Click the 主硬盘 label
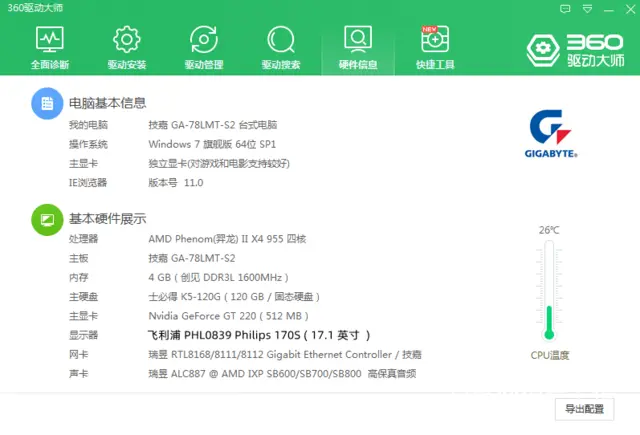Viewport: 640px width, 435px height. [x=84, y=297]
